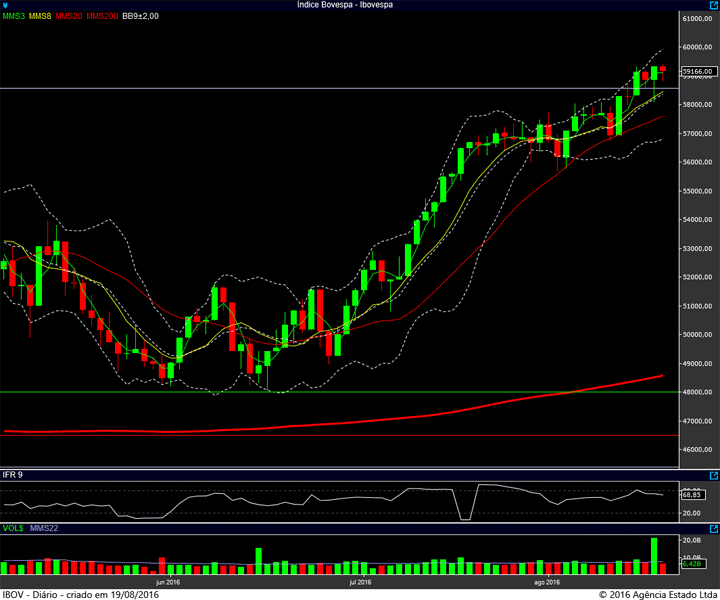
Task: Click the 46000,00 price axis label
Action: 698,449
